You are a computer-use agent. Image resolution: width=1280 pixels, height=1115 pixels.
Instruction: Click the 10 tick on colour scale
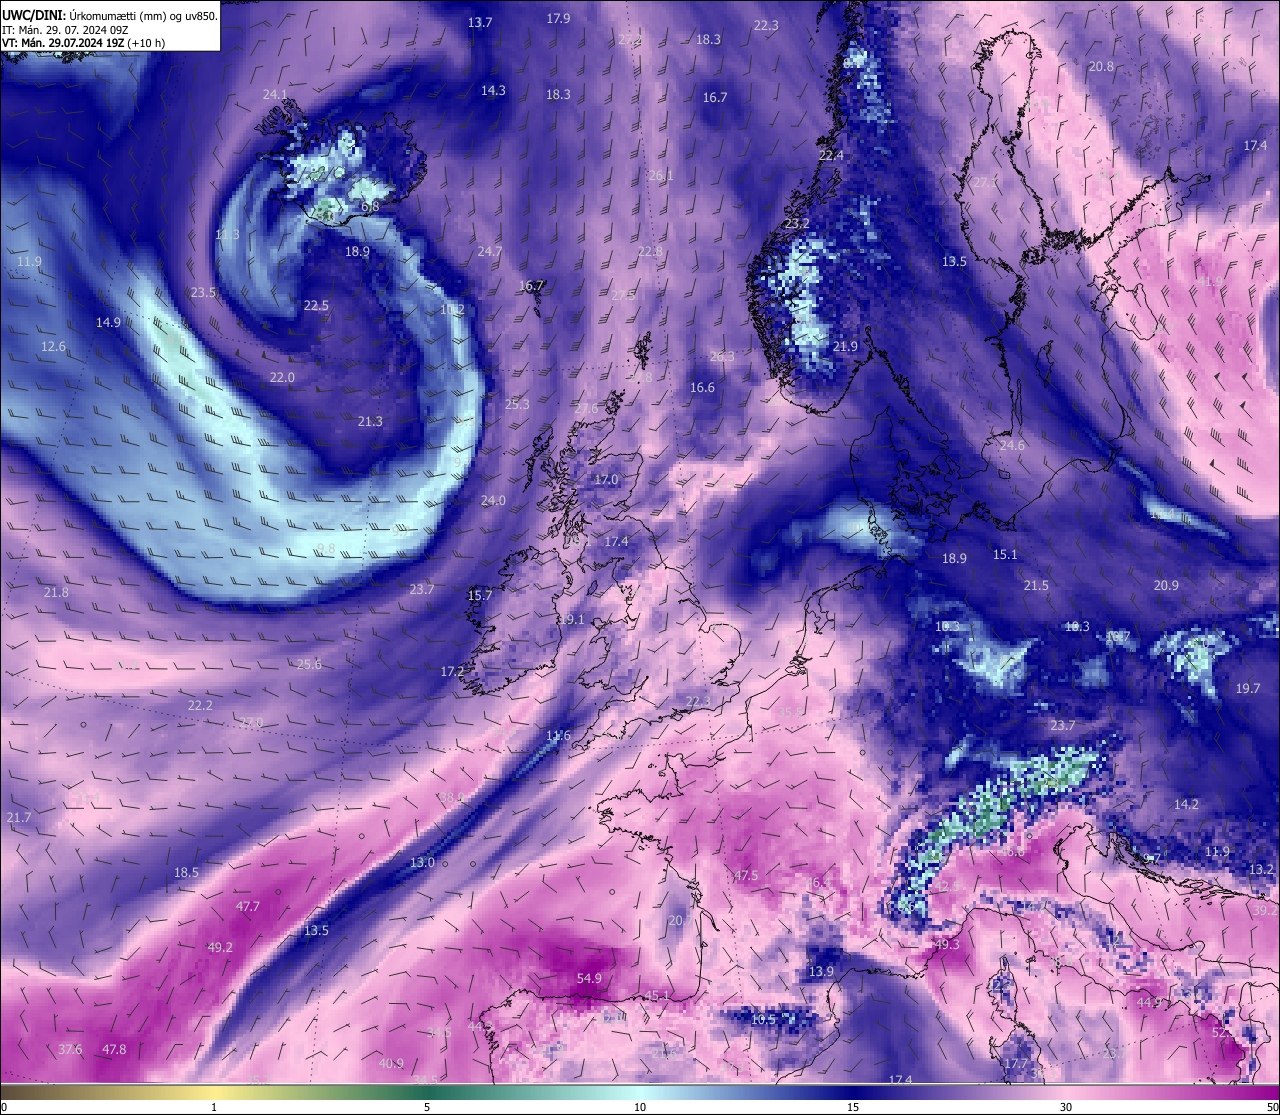[640, 1107]
